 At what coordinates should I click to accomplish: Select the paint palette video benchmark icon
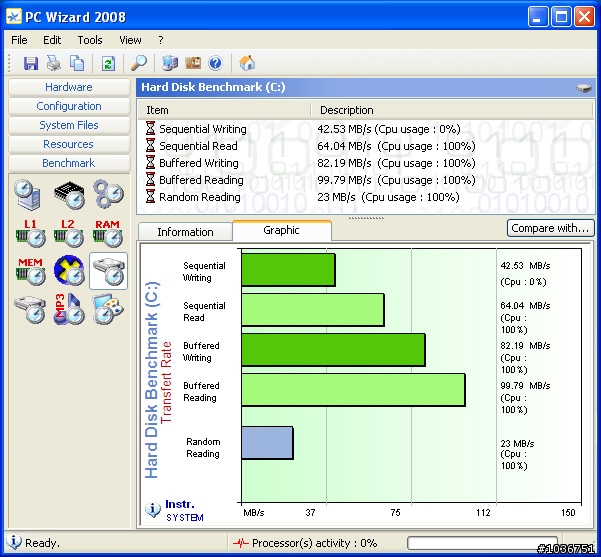(x=108, y=309)
